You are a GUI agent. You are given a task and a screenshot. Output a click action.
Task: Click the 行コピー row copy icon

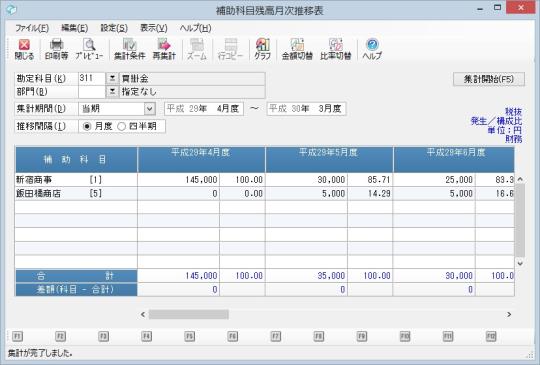230,49
